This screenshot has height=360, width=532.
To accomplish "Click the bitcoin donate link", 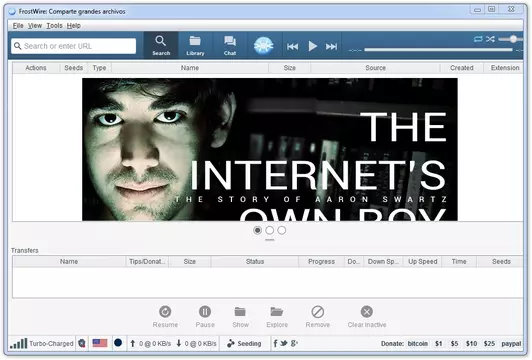I will tap(417, 343).
